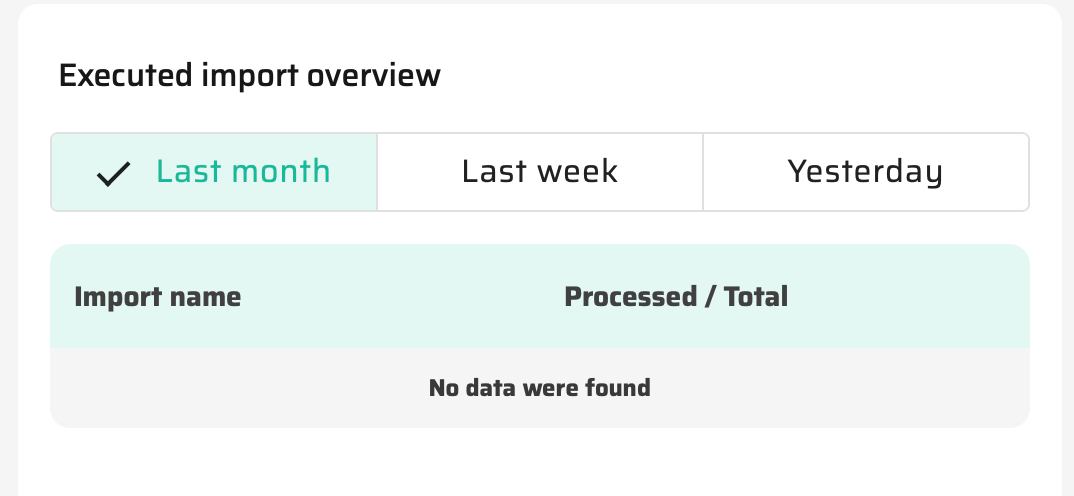Click the checkmark icon beside Last month
The height and width of the screenshot is (496, 1074).
(114, 174)
